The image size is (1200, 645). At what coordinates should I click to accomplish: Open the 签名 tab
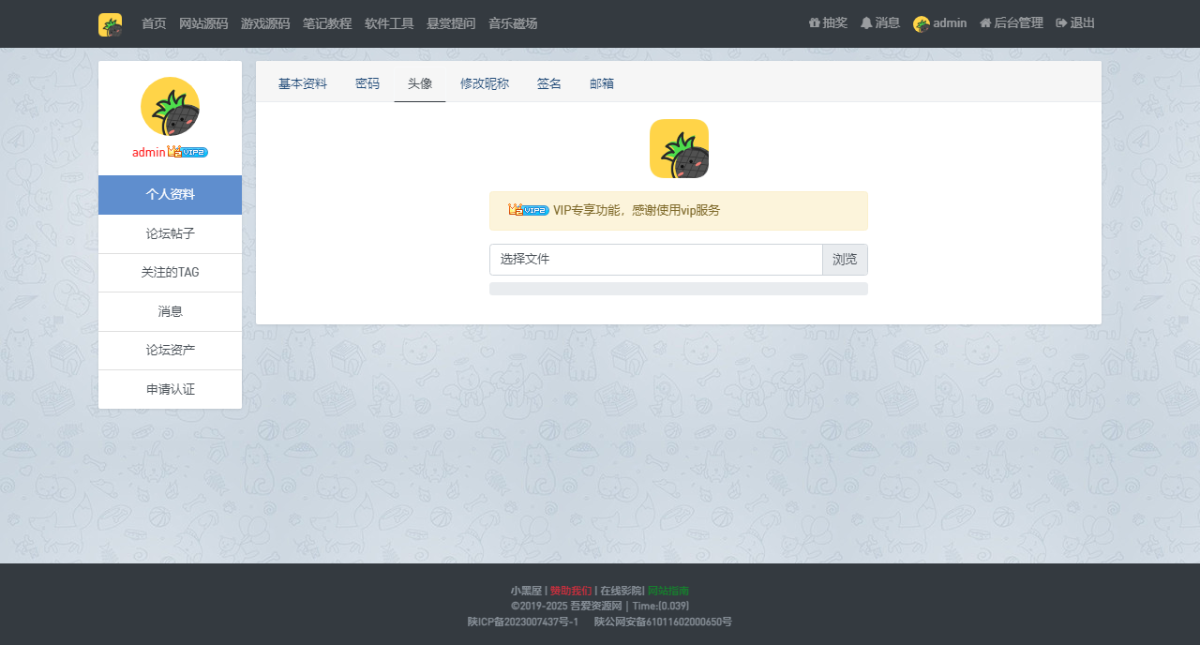(549, 84)
